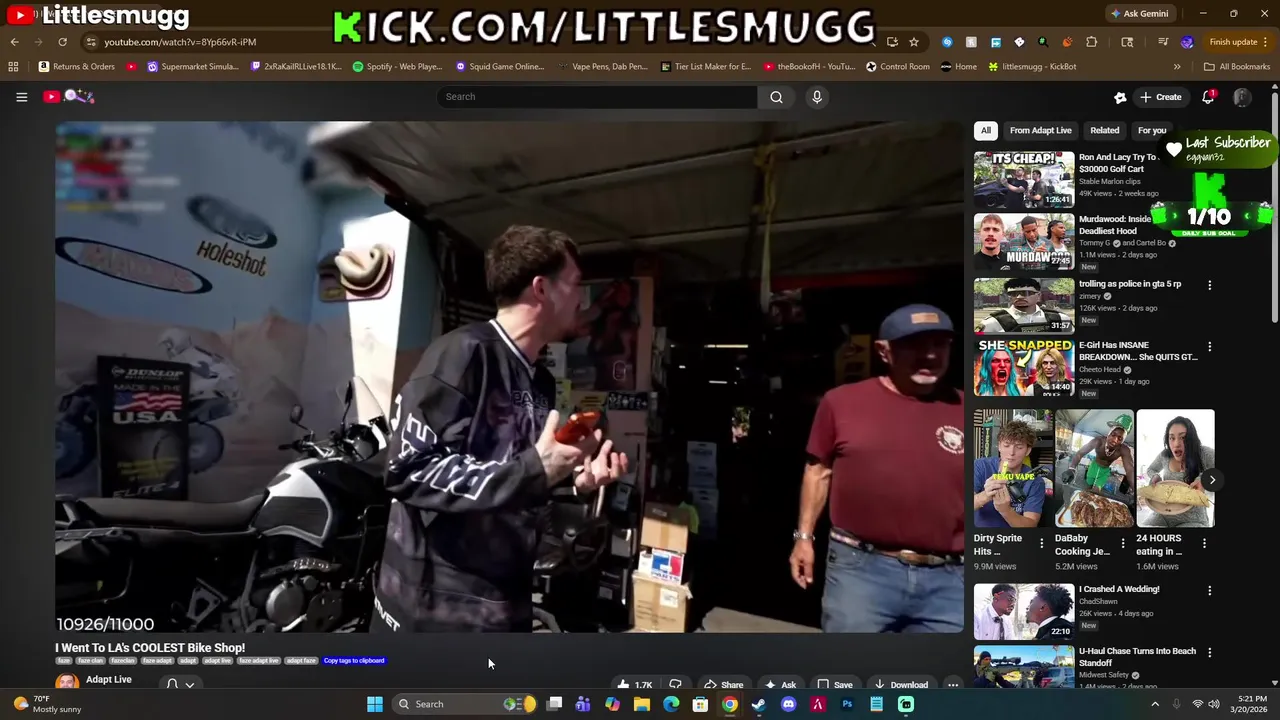This screenshot has width=1280, height=720.
Task: Click the Create button
Action: [1160, 97]
